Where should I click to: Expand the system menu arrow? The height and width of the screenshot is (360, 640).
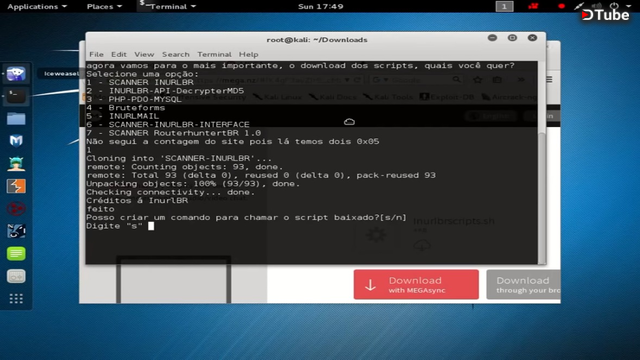629,6
